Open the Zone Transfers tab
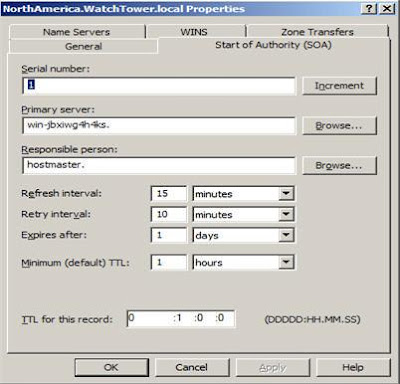Screen dimensions: 400x384 [x=318, y=32]
